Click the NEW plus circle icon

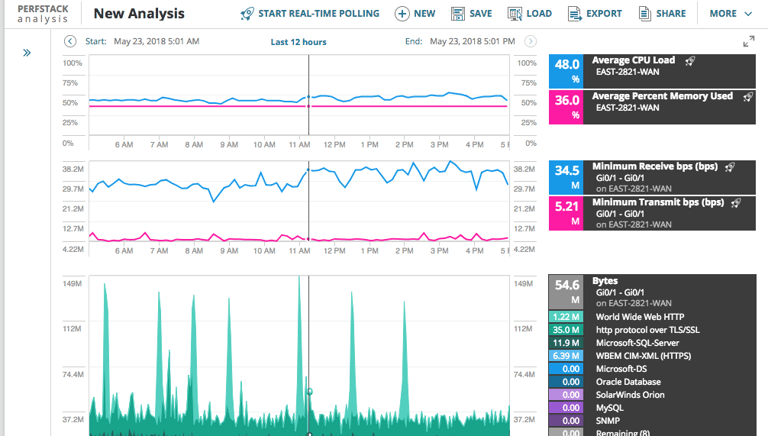point(402,14)
